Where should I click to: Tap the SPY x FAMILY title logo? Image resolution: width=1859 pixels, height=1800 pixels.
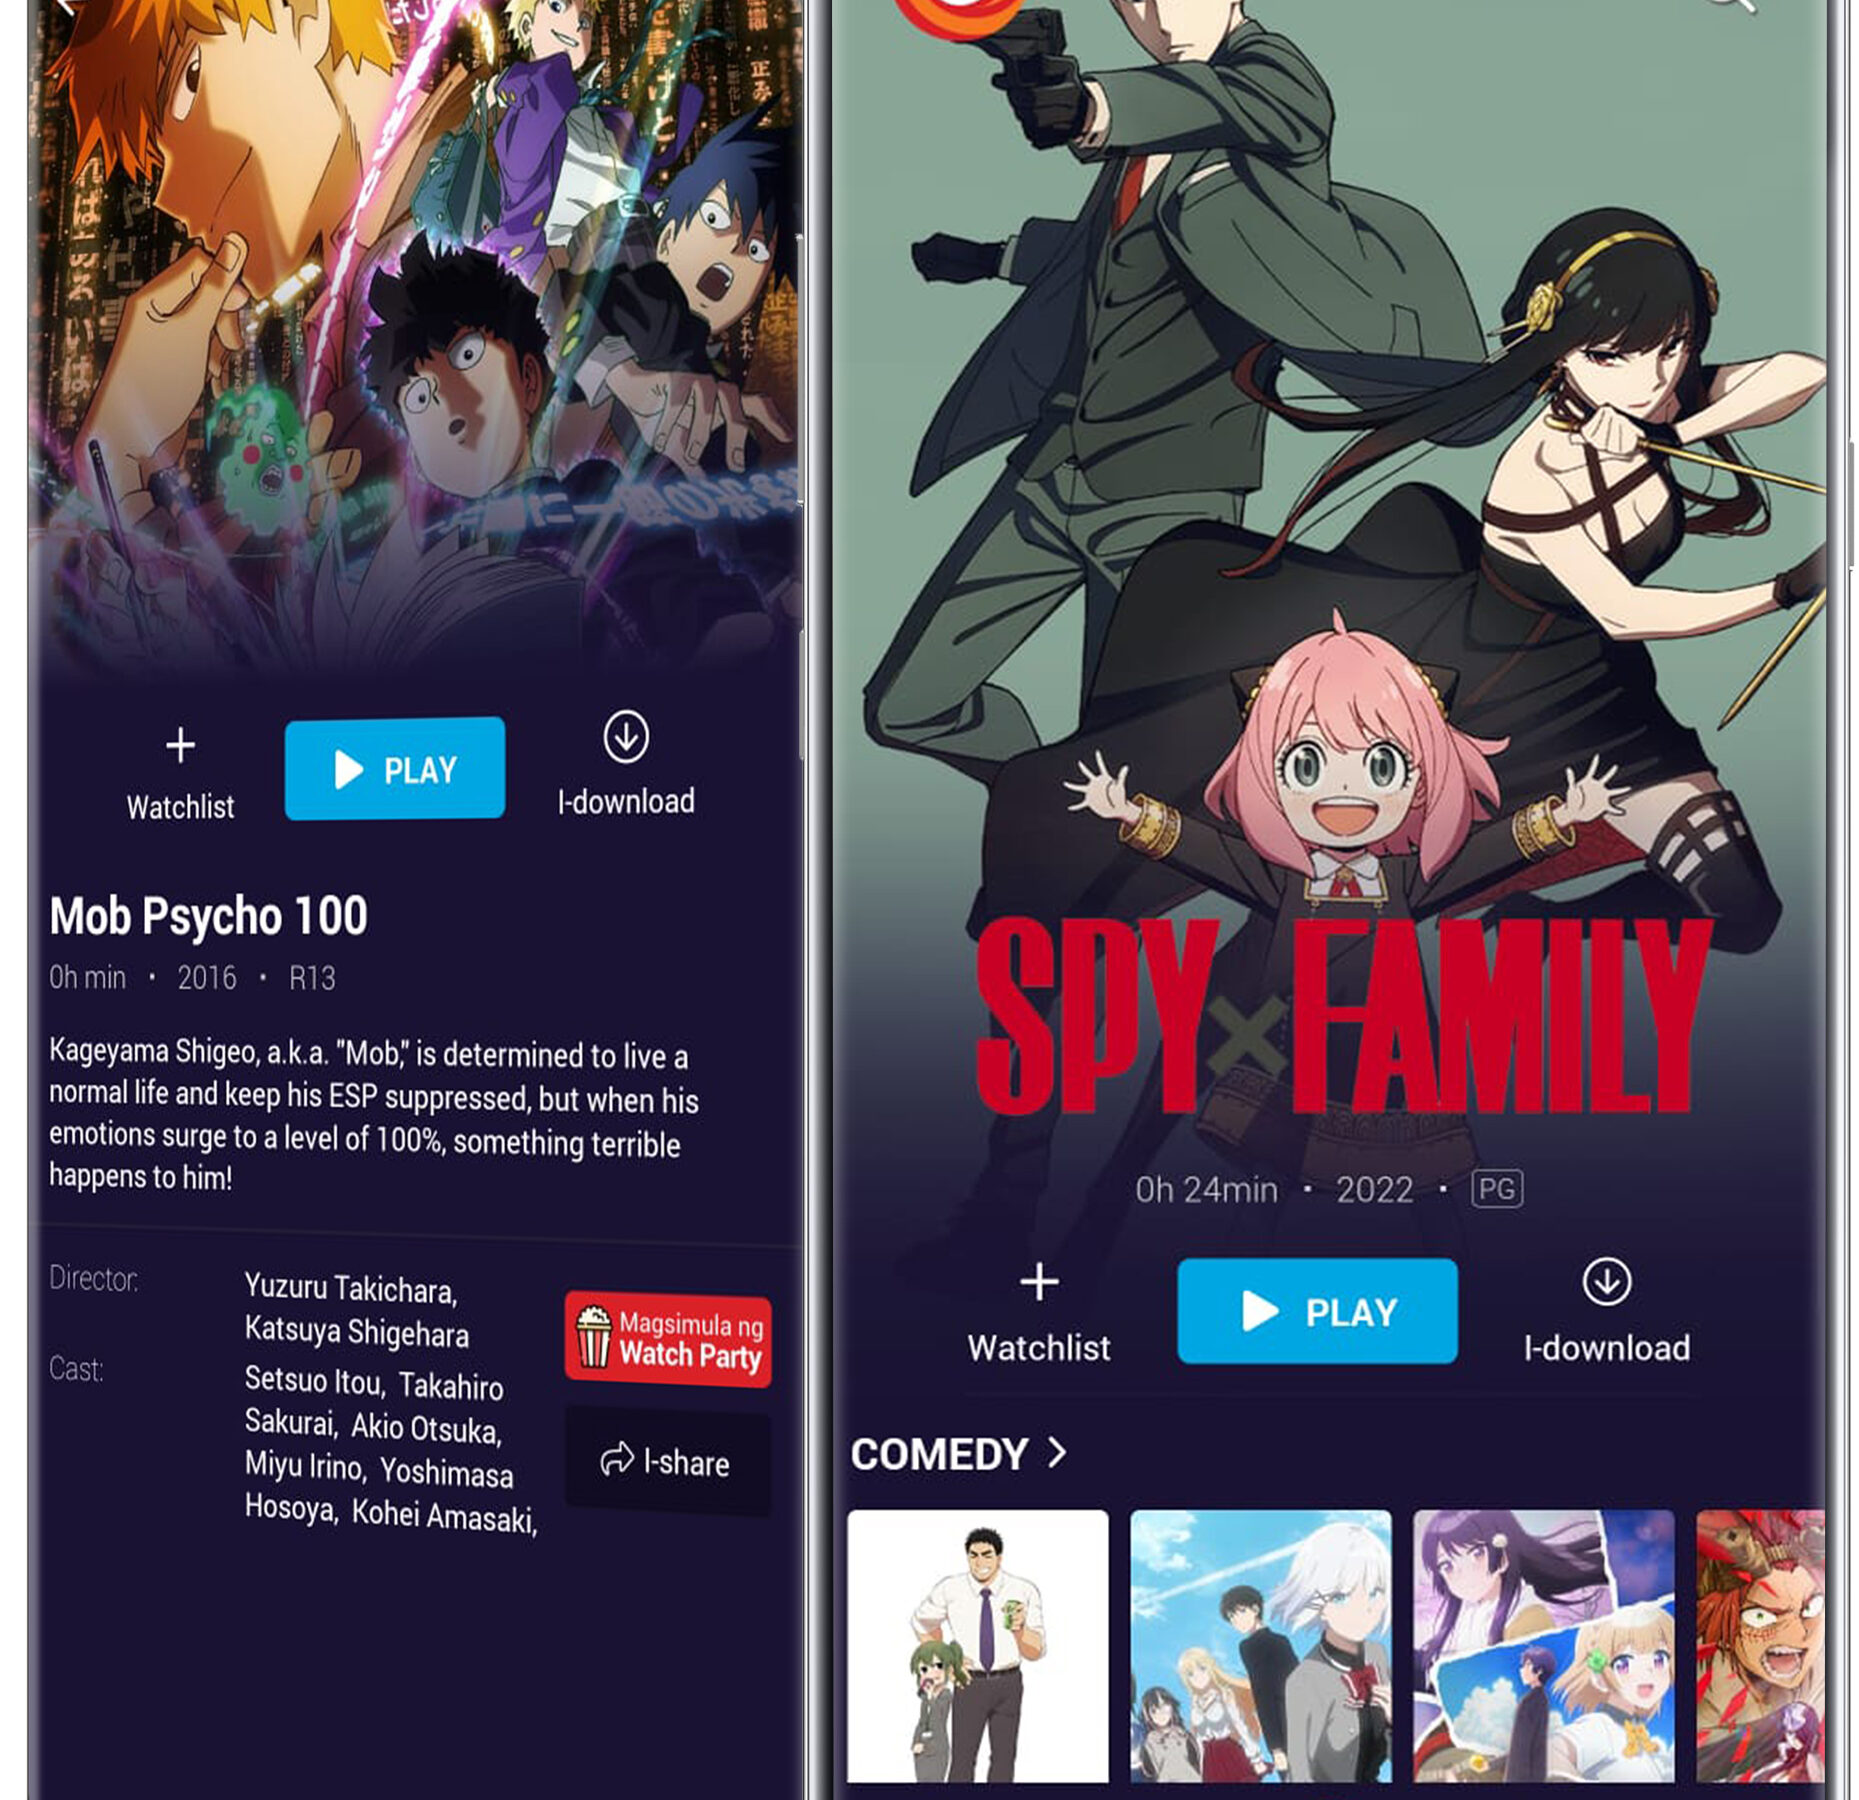tap(1343, 1017)
